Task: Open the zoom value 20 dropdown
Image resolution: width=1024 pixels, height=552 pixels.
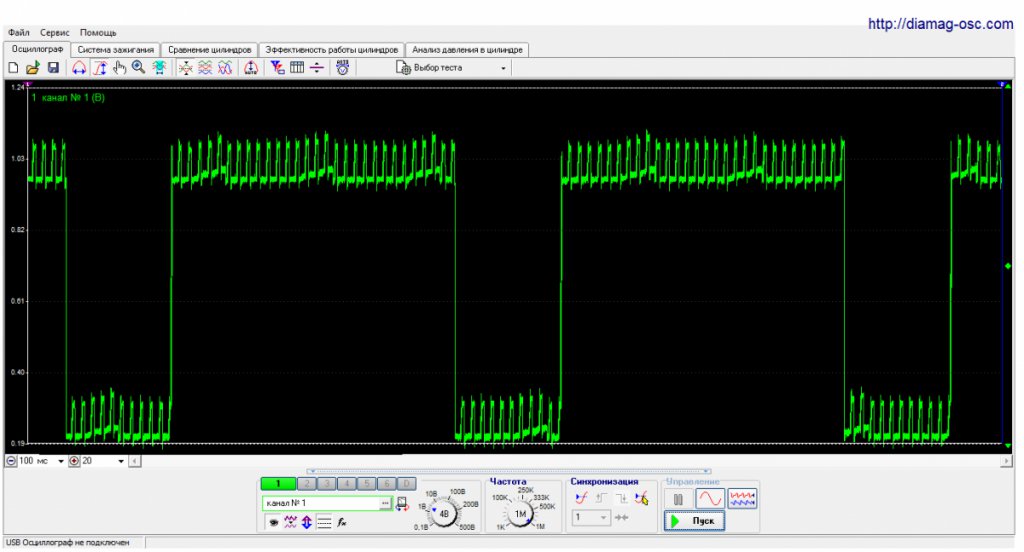Action: [x=121, y=461]
